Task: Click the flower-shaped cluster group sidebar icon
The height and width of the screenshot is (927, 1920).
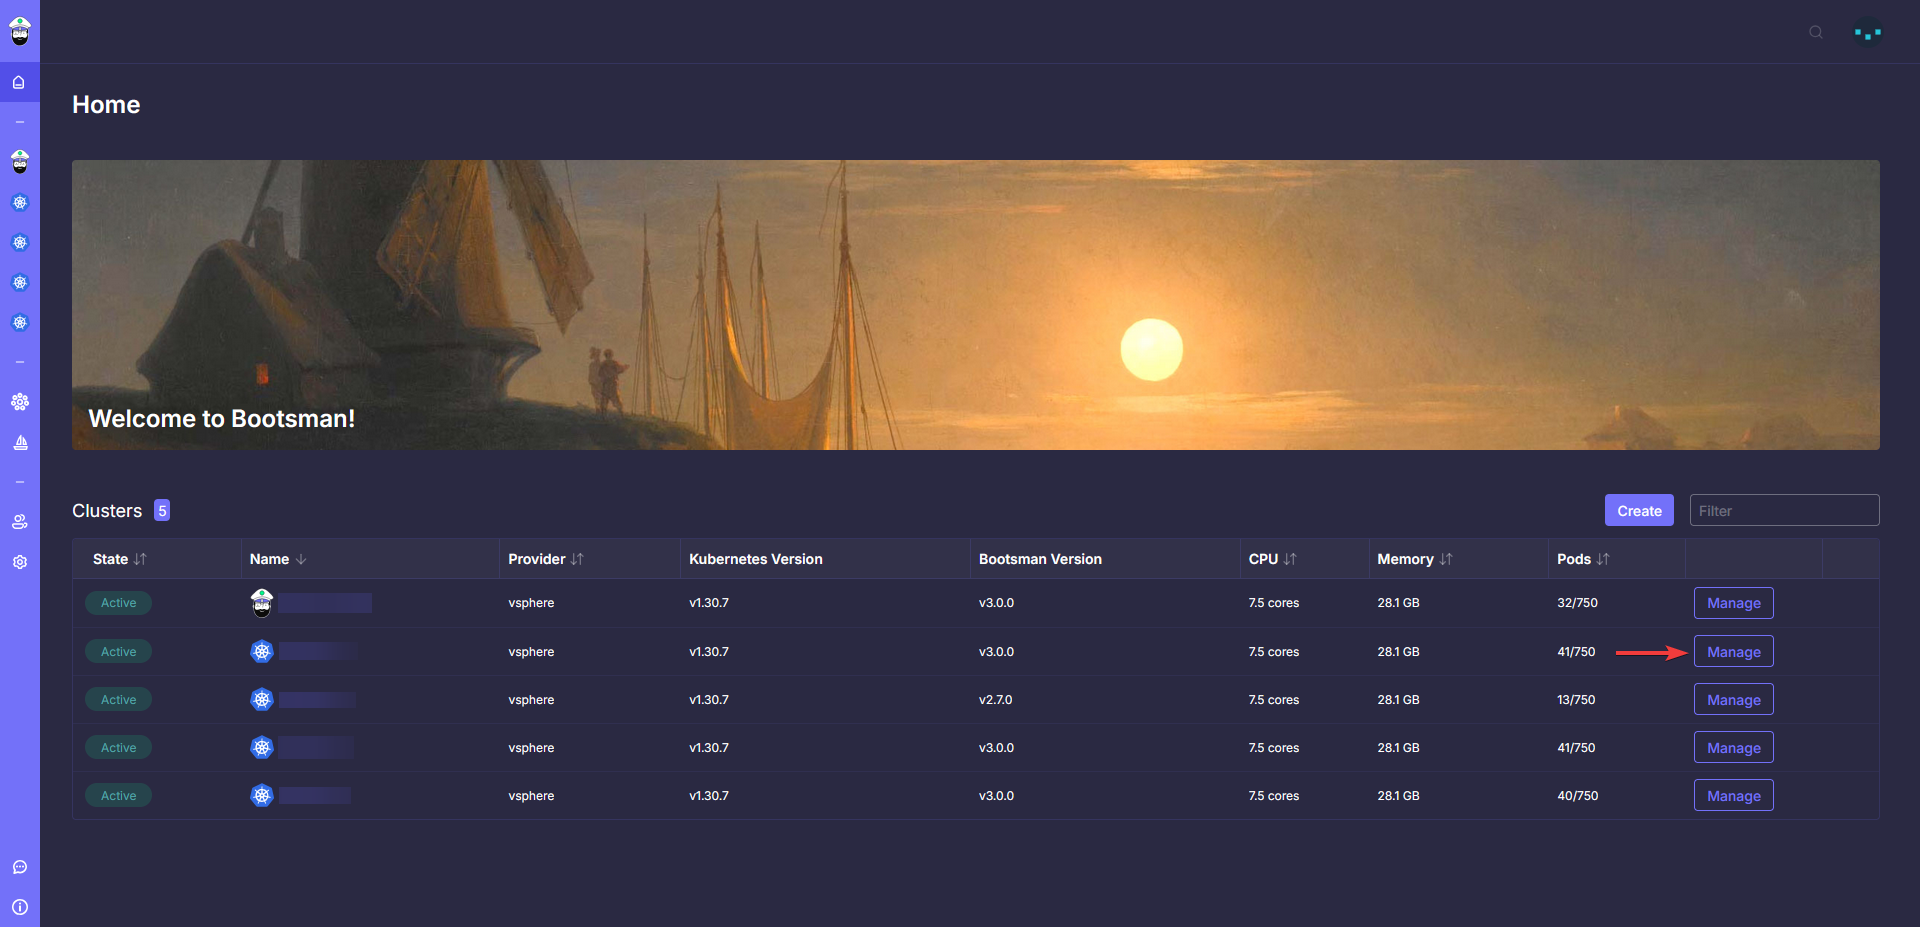Action: 20,402
